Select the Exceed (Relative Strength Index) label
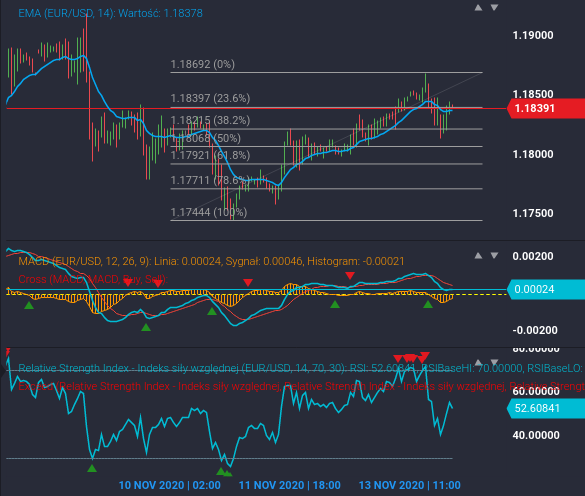The image size is (585, 496). click(301, 386)
